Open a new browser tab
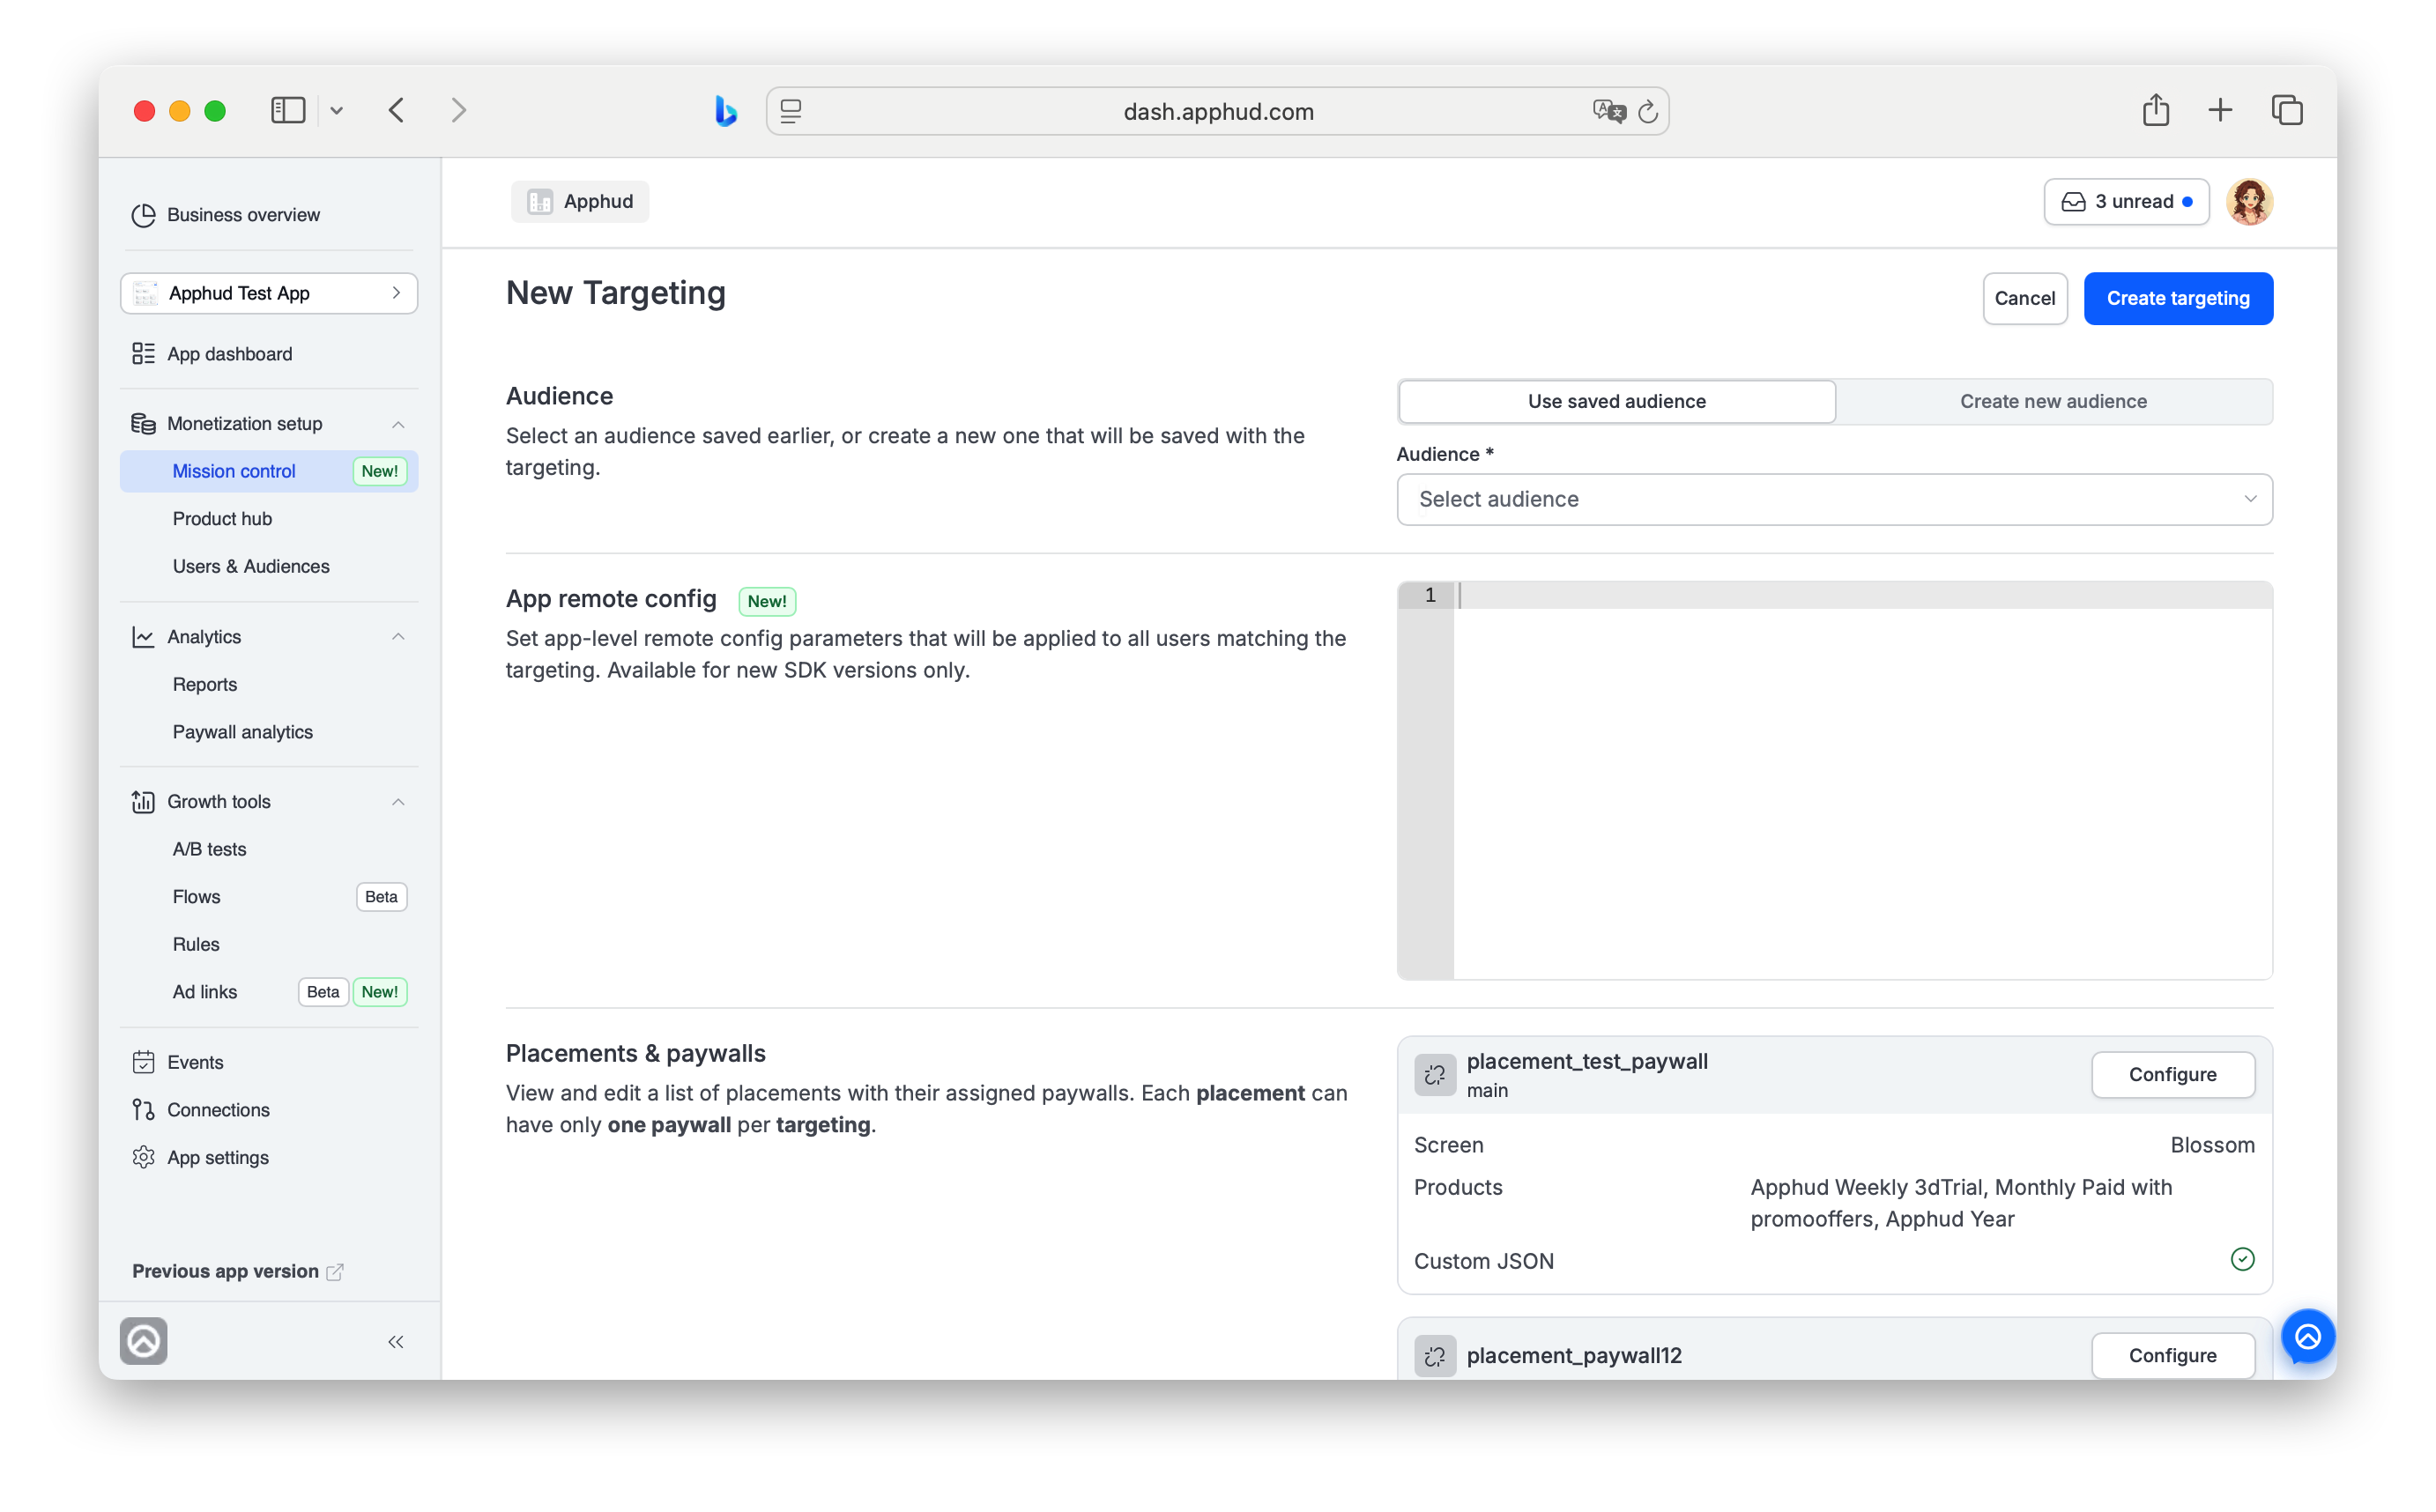This screenshot has width=2436, height=1512. 2220,110
